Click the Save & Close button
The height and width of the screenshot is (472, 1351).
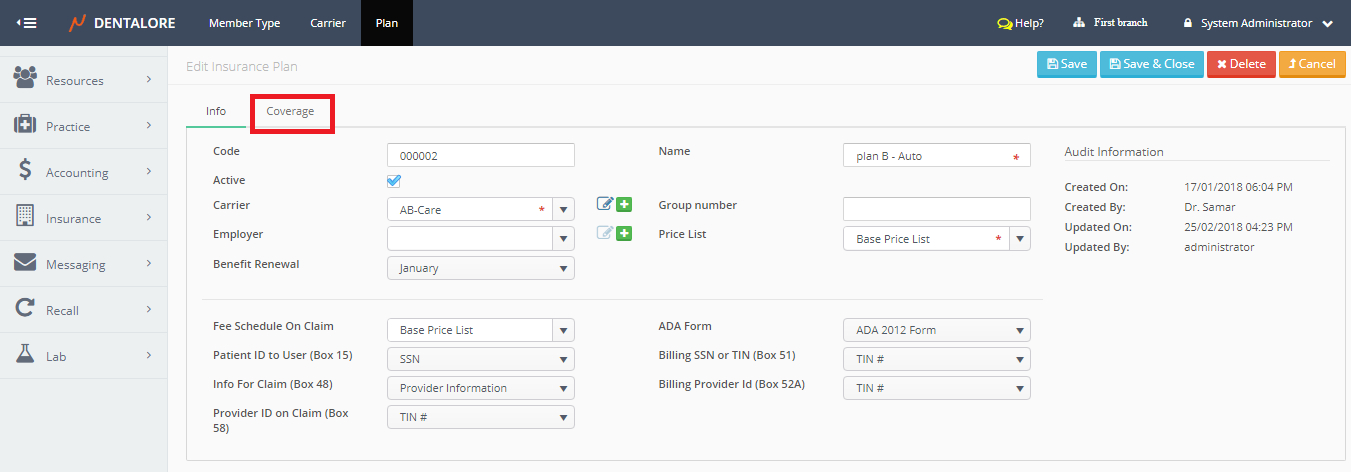click(x=1151, y=64)
